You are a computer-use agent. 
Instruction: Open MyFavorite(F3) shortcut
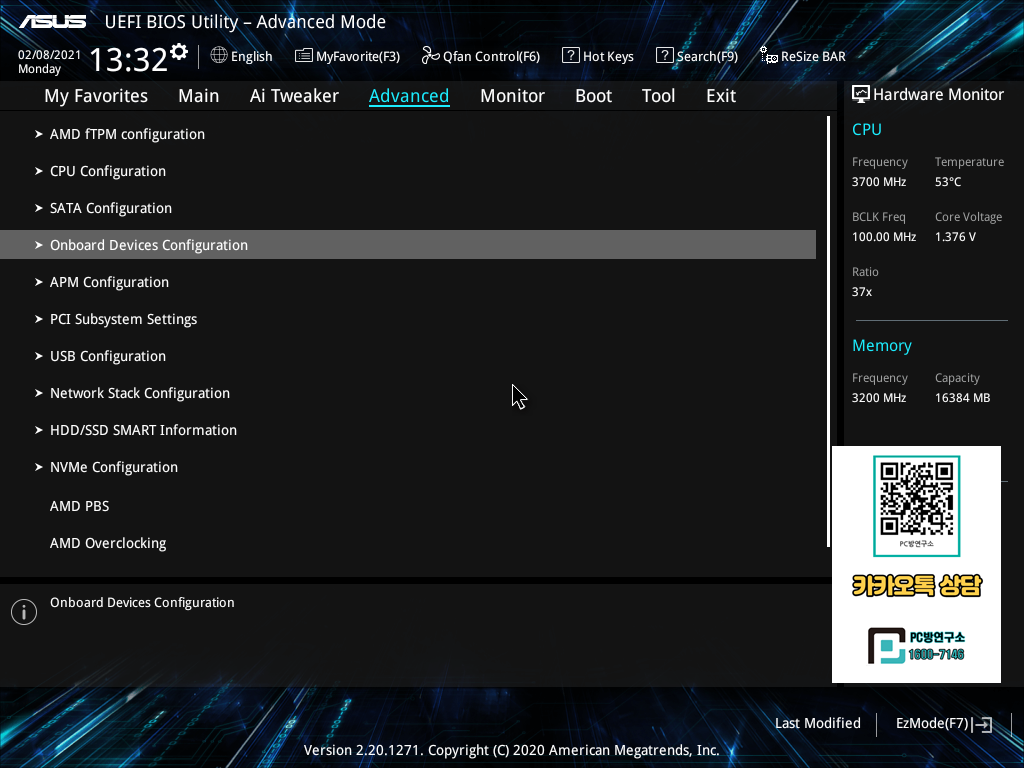pos(358,56)
